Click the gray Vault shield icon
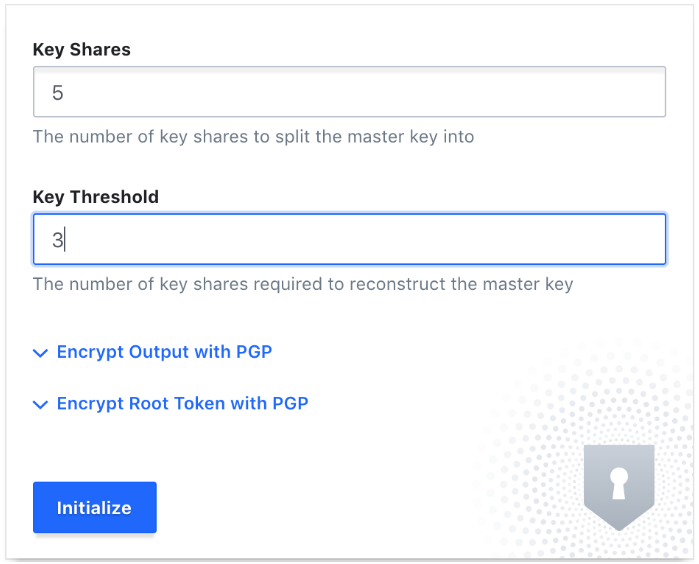 [619, 487]
